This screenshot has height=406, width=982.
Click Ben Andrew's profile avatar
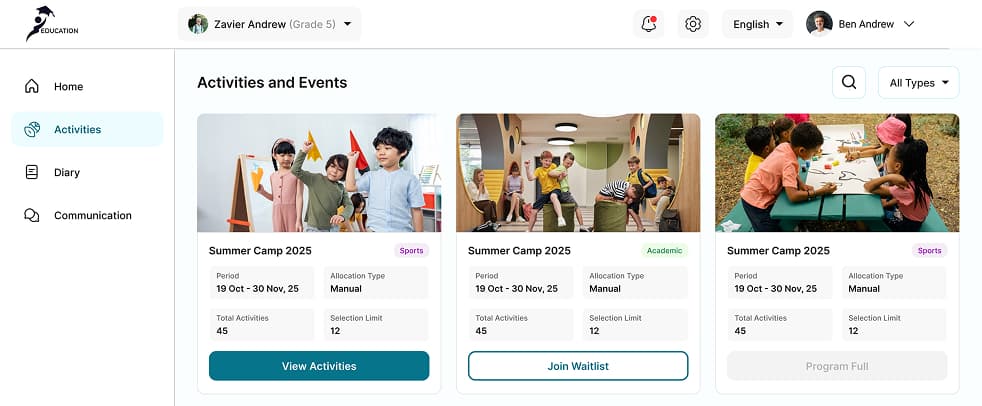819,24
